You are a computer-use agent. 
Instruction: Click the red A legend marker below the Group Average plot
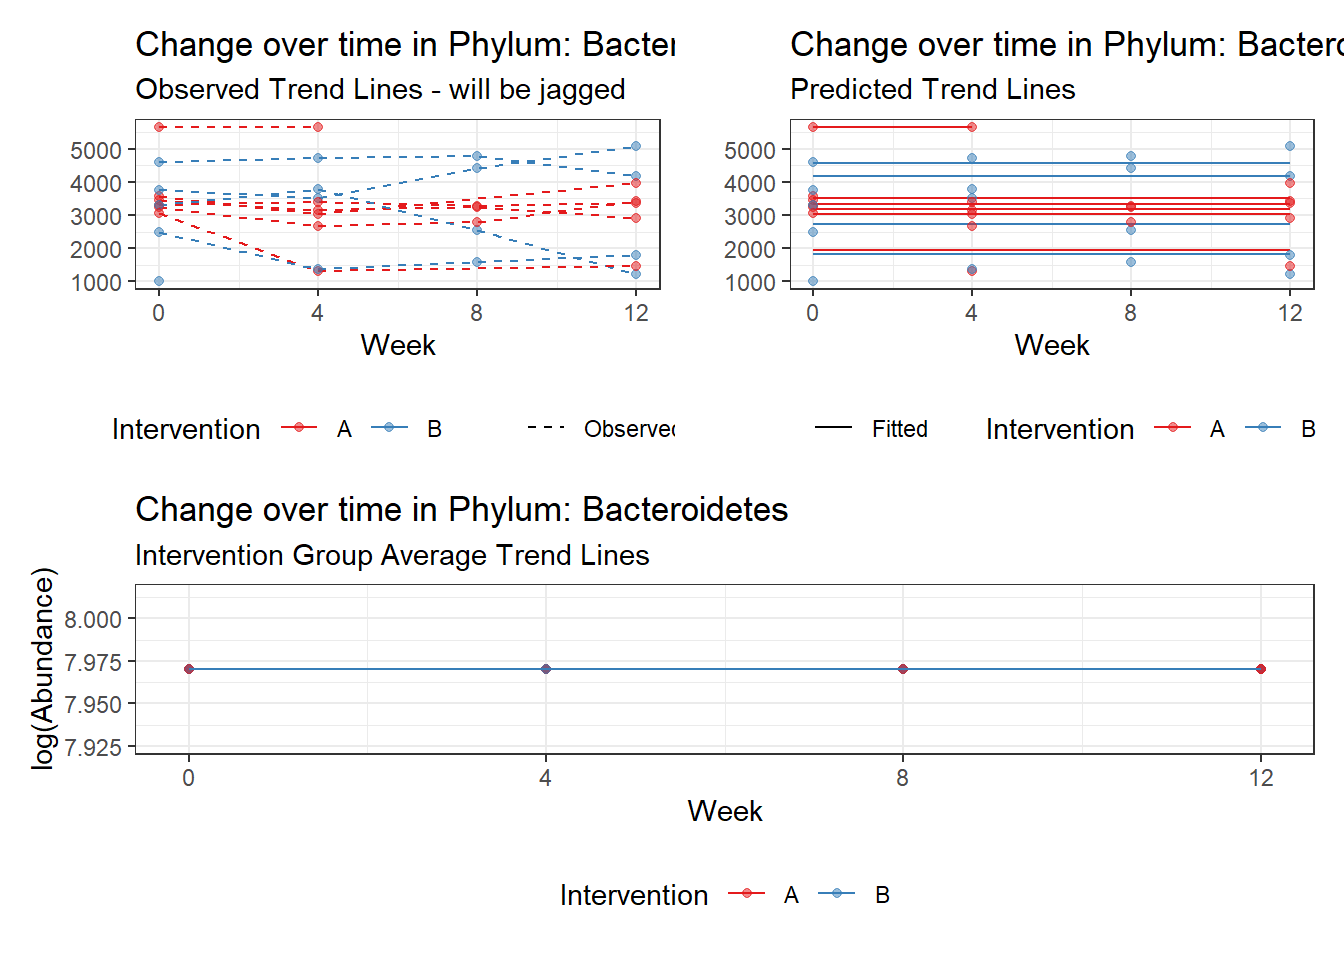tap(746, 894)
